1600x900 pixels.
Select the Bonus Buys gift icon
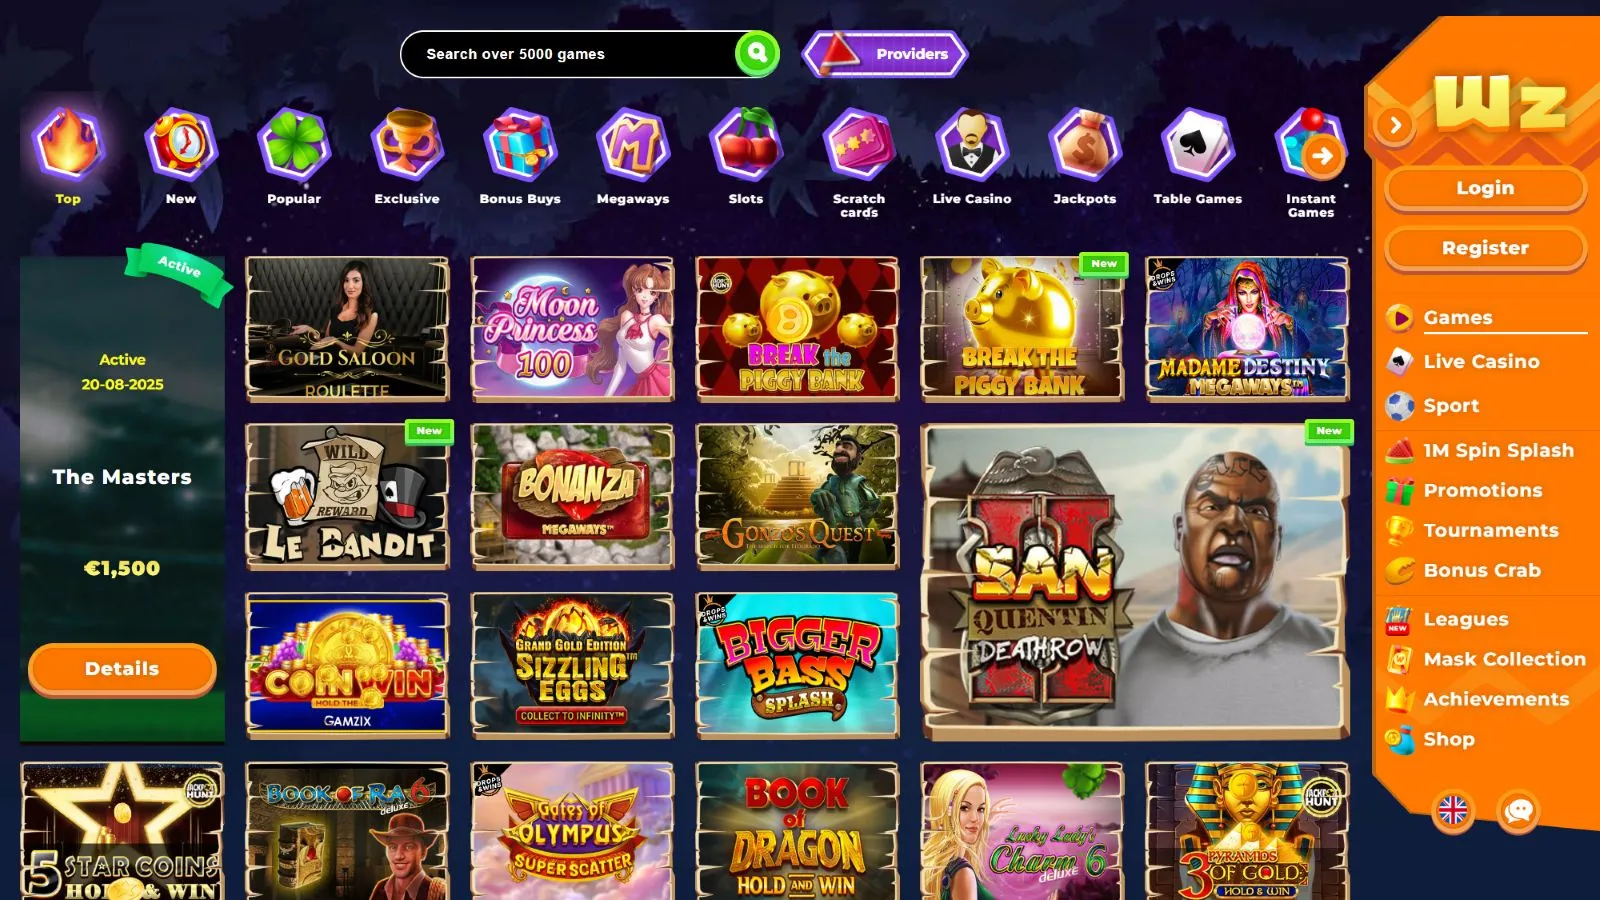click(x=519, y=145)
